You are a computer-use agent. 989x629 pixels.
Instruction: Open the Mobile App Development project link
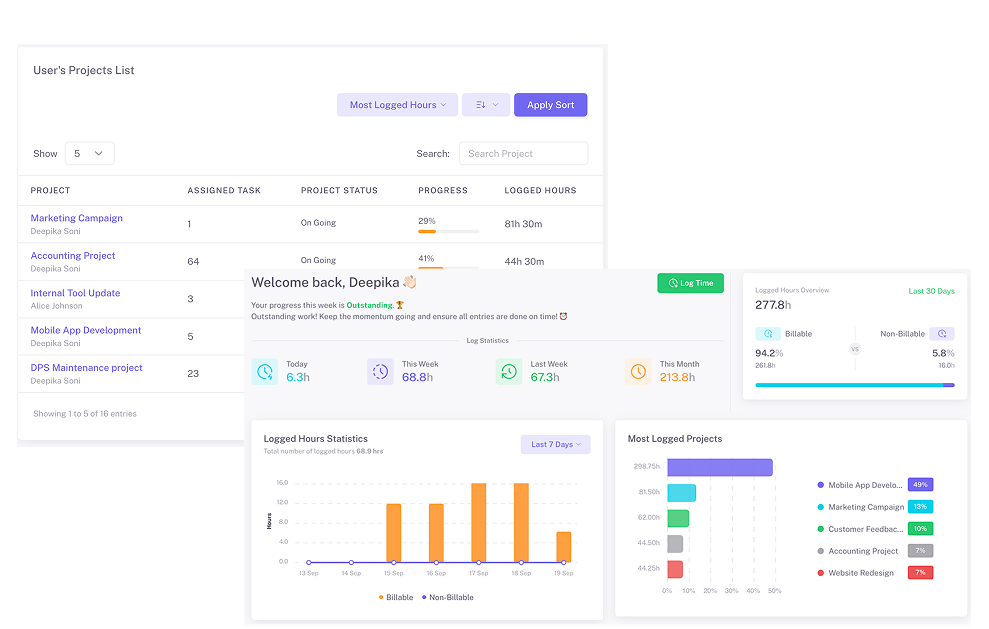click(x=85, y=330)
